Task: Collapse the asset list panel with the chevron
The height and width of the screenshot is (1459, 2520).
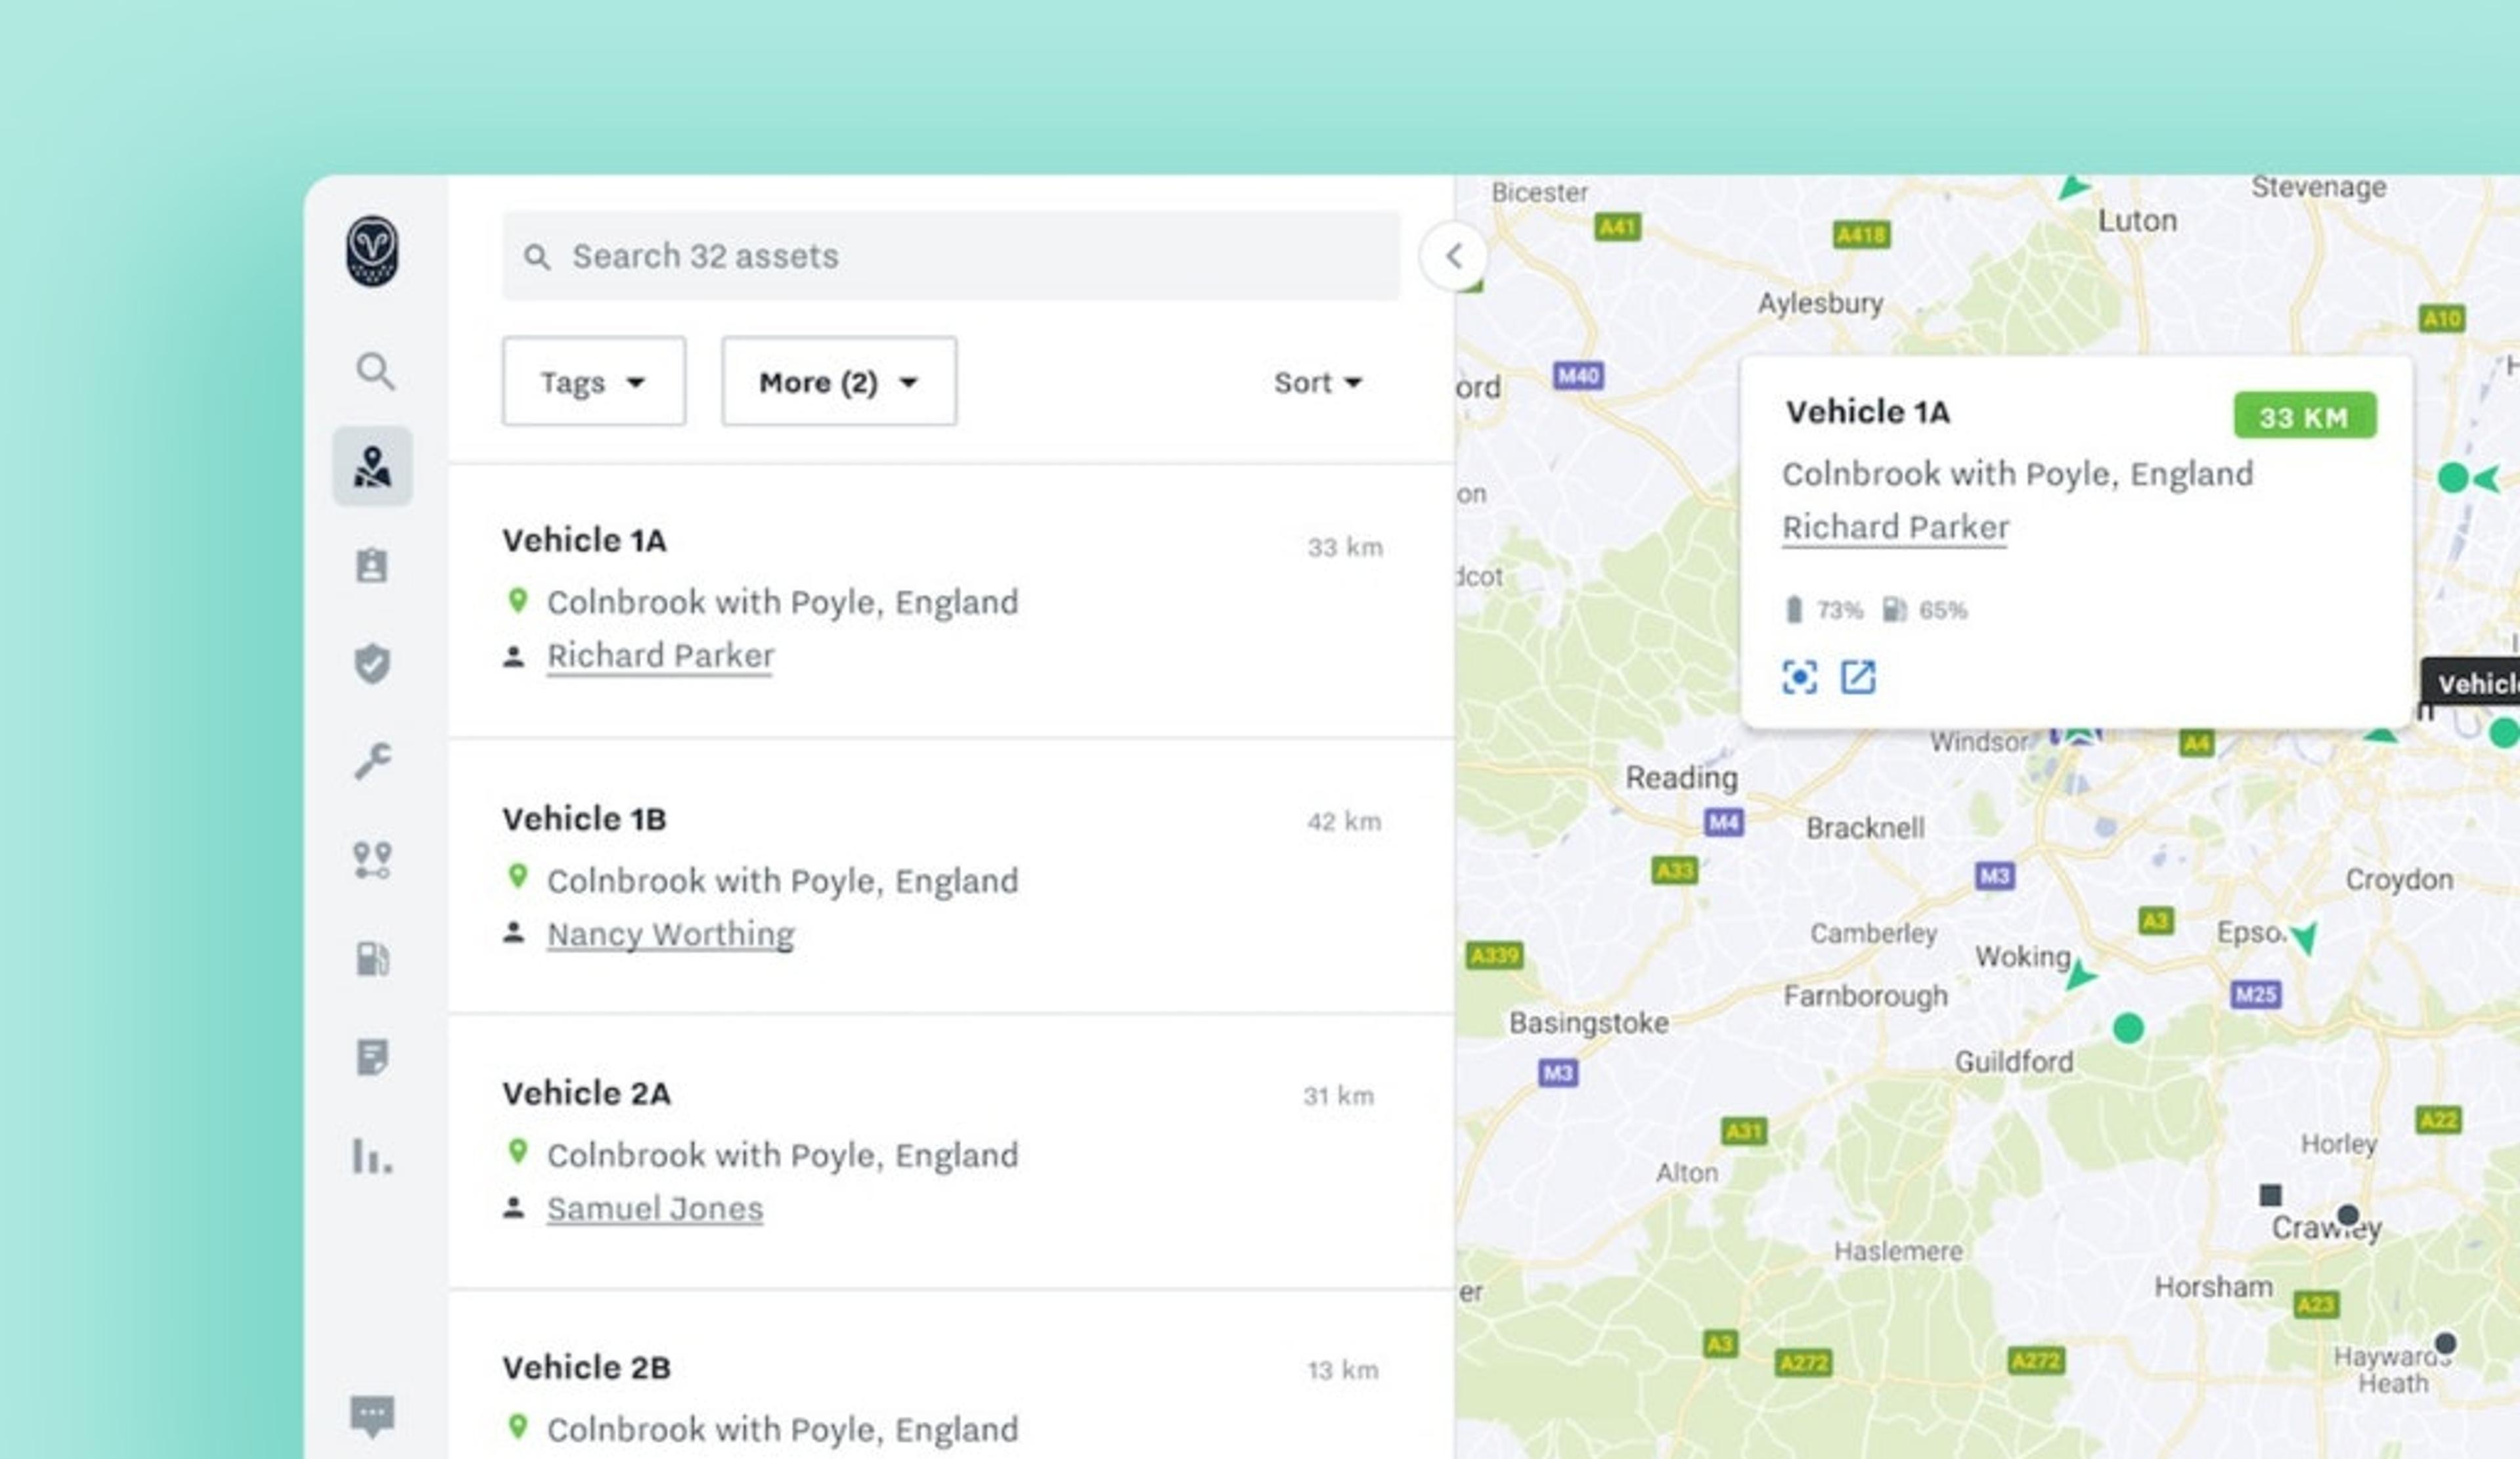Action: tap(1453, 257)
